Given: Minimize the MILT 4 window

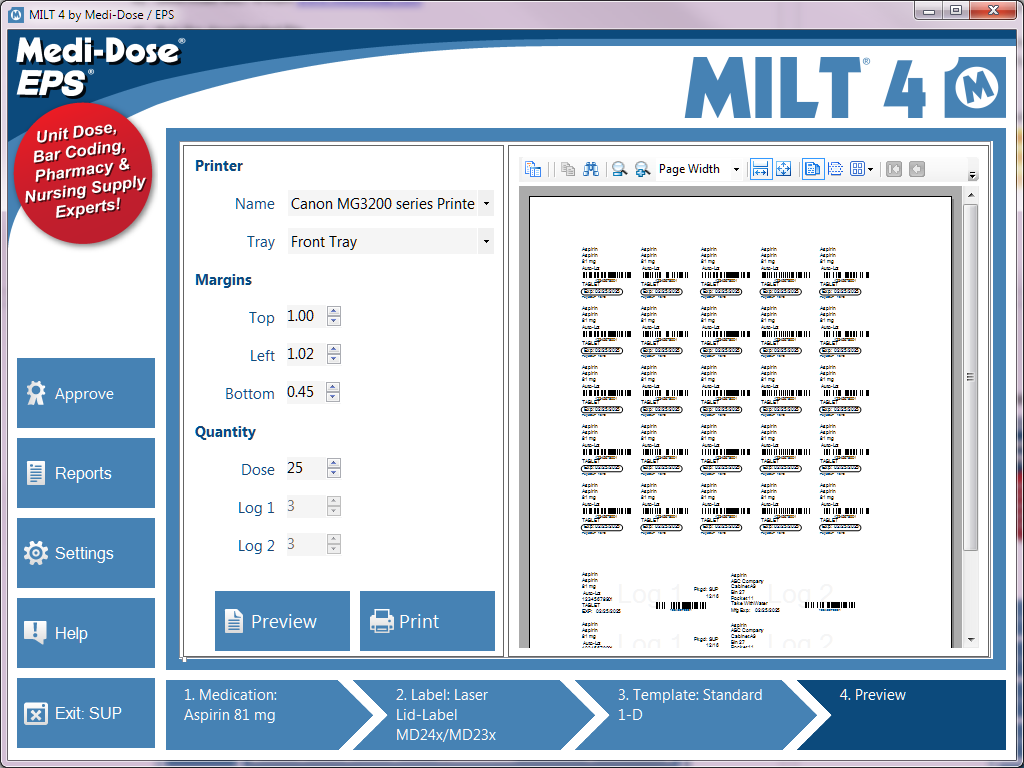Looking at the screenshot, I should click(929, 11).
